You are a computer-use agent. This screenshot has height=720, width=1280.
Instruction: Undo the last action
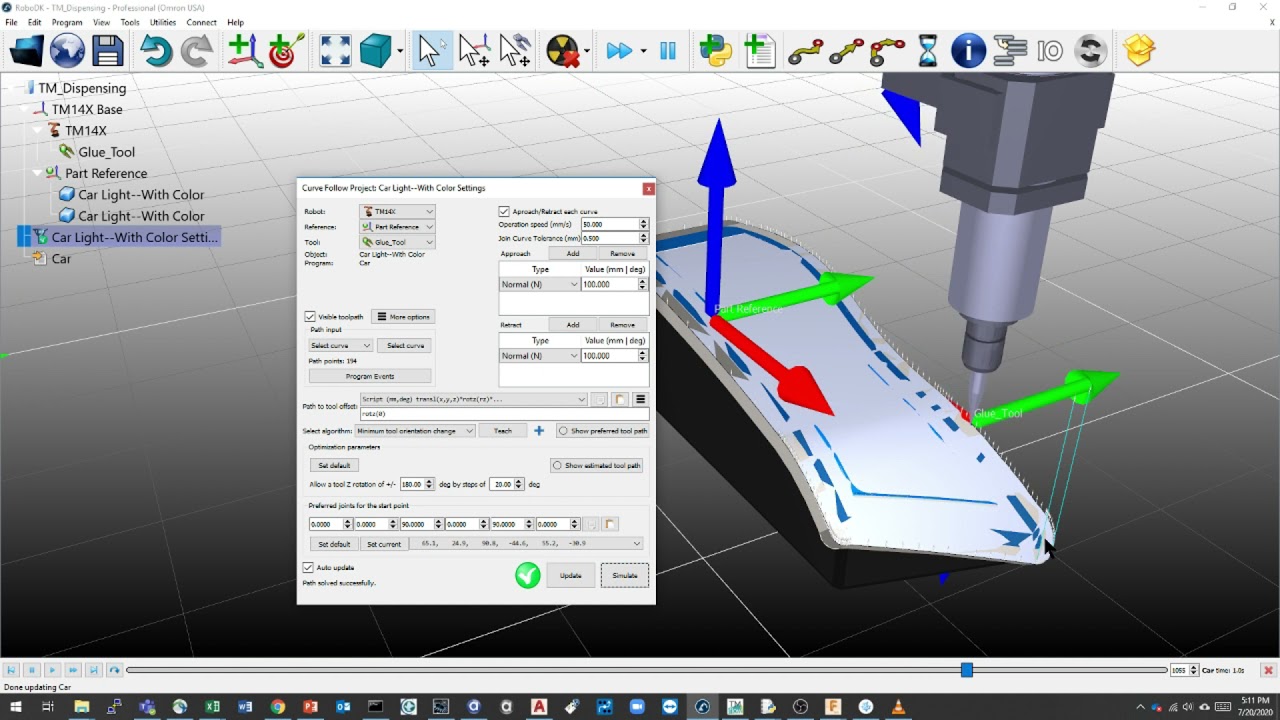(156, 50)
